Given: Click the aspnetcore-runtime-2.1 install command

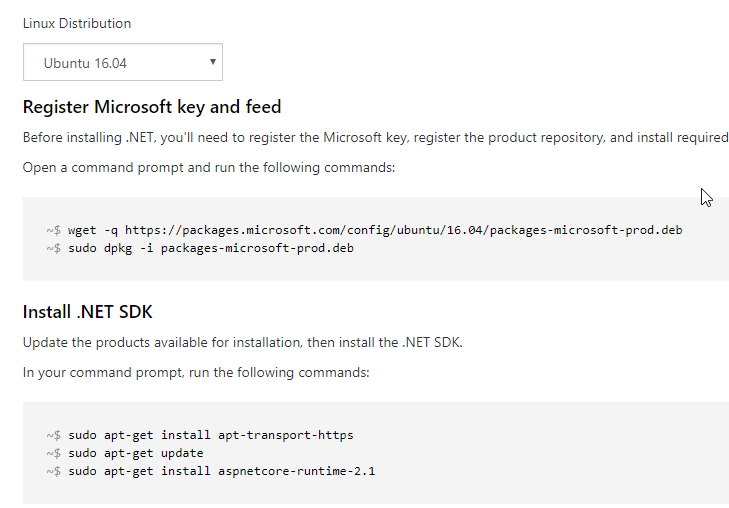Looking at the screenshot, I should coord(221,471).
